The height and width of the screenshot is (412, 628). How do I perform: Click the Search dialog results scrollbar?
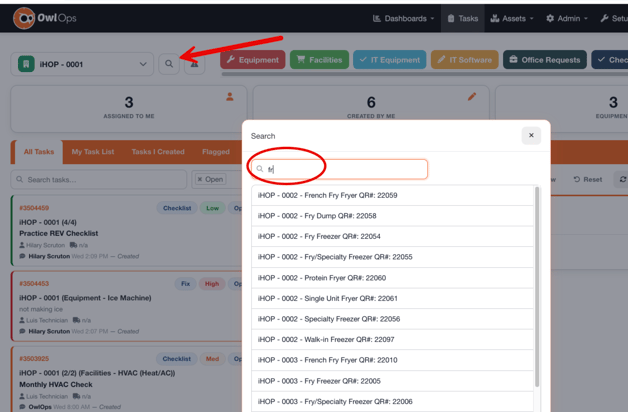[x=537, y=287]
